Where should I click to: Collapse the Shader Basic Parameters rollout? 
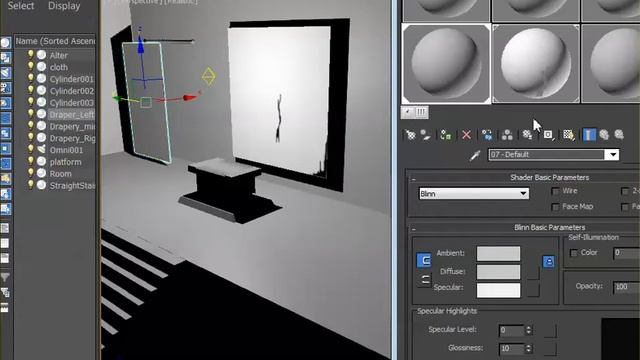tap(413, 179)
